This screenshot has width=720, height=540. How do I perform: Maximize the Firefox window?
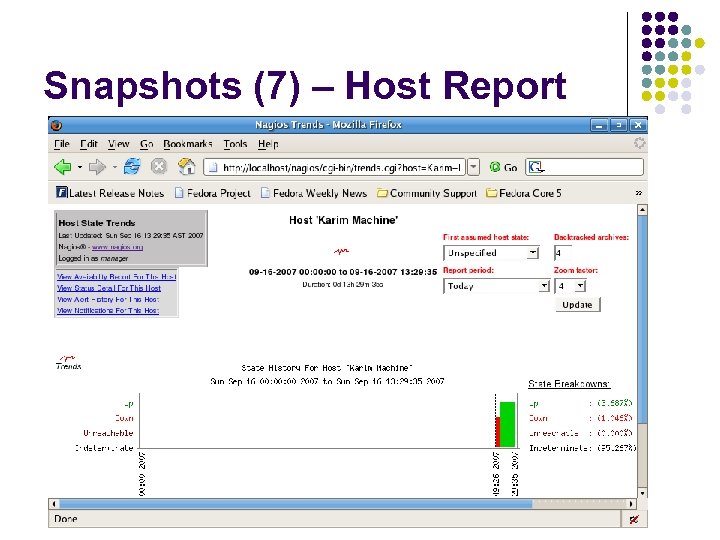[619, 125]
